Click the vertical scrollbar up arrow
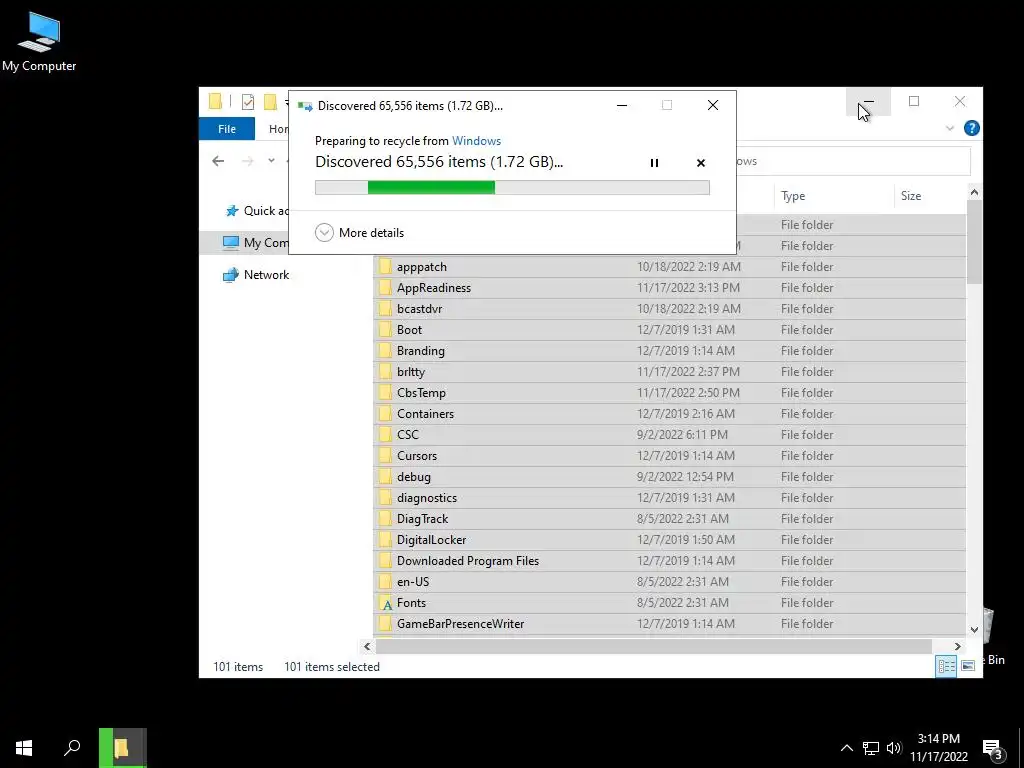Image resolution: width=1024 pixels, height=768 pixels. 974,192
